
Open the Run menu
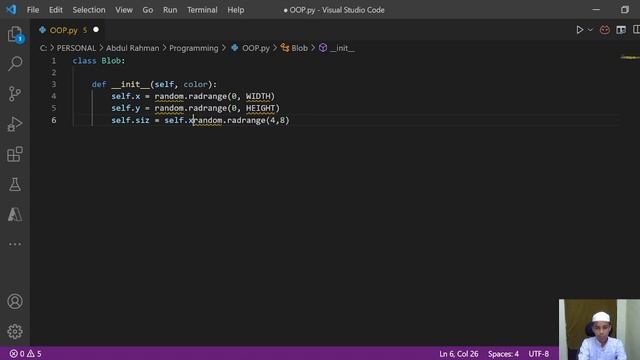(170, 10)
